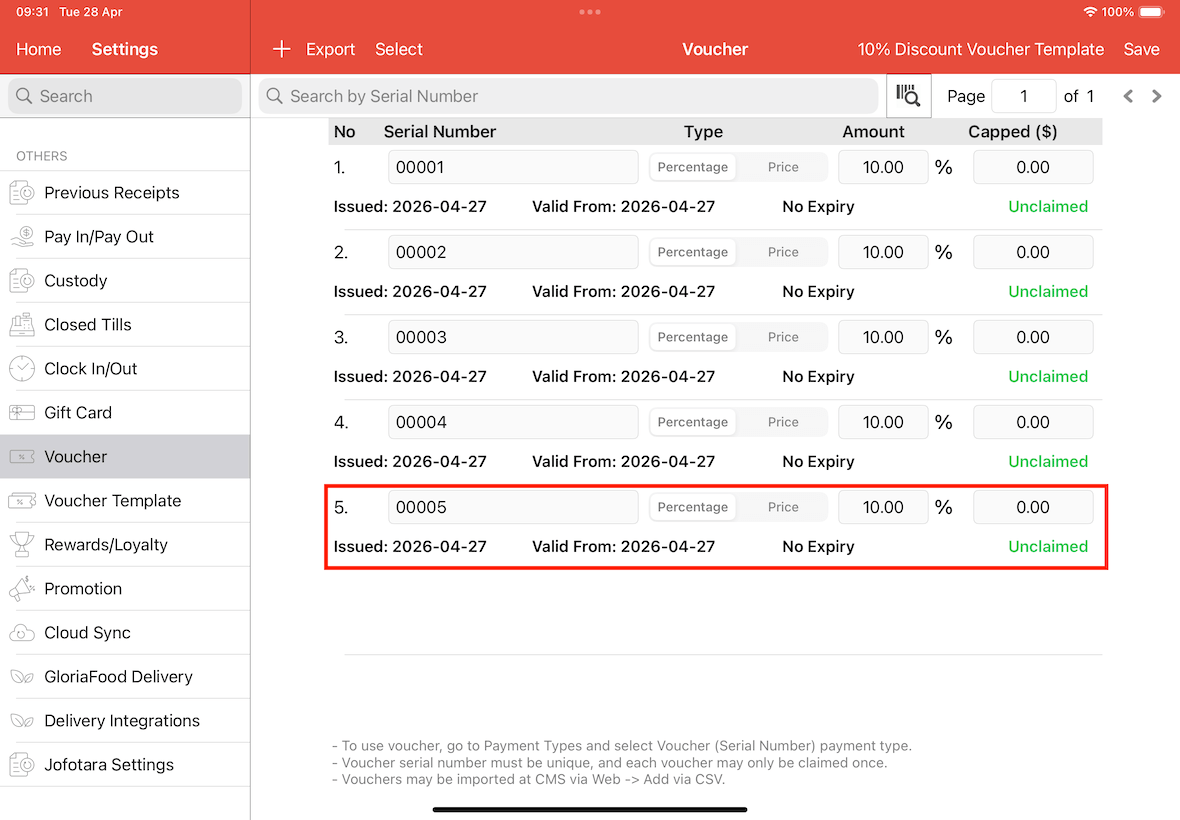Tap the three-dot multitasking indicator

[x=590, y=12]
